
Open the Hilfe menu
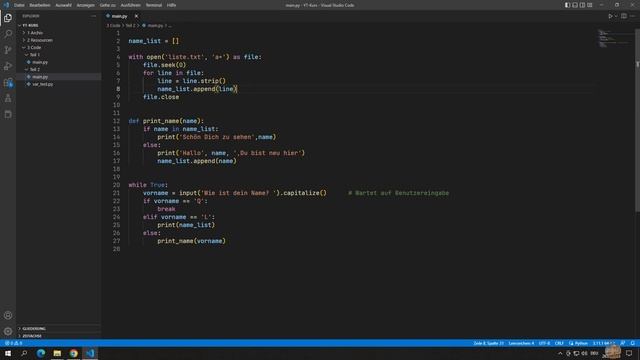[171, 5]
